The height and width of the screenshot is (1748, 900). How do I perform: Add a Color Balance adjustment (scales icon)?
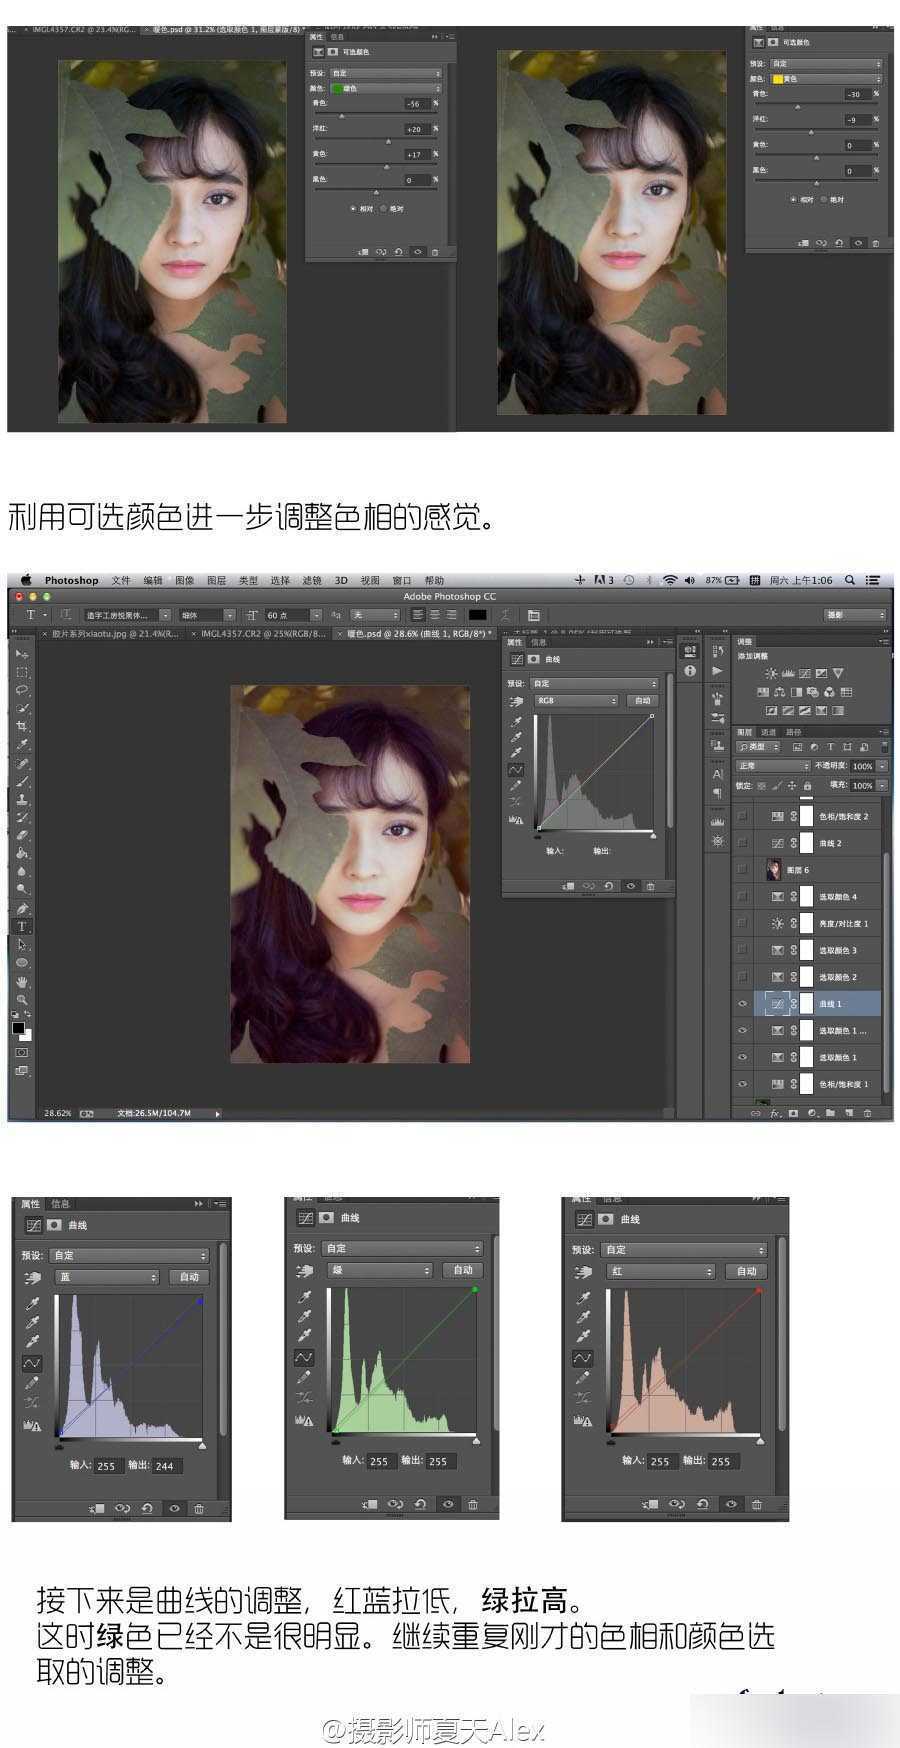779,692
